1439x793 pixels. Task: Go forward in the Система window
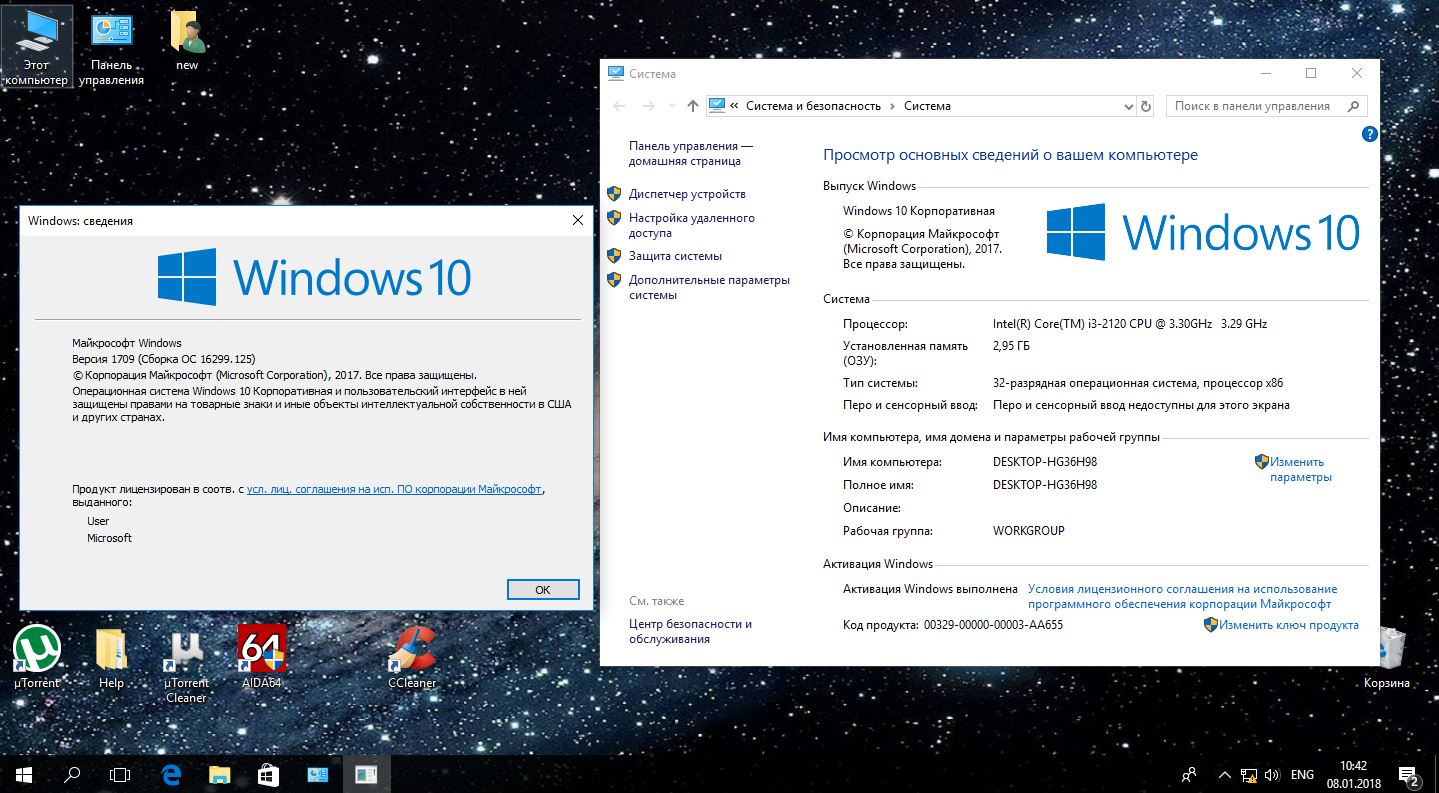pyautogui.click(x=648, y=106)
